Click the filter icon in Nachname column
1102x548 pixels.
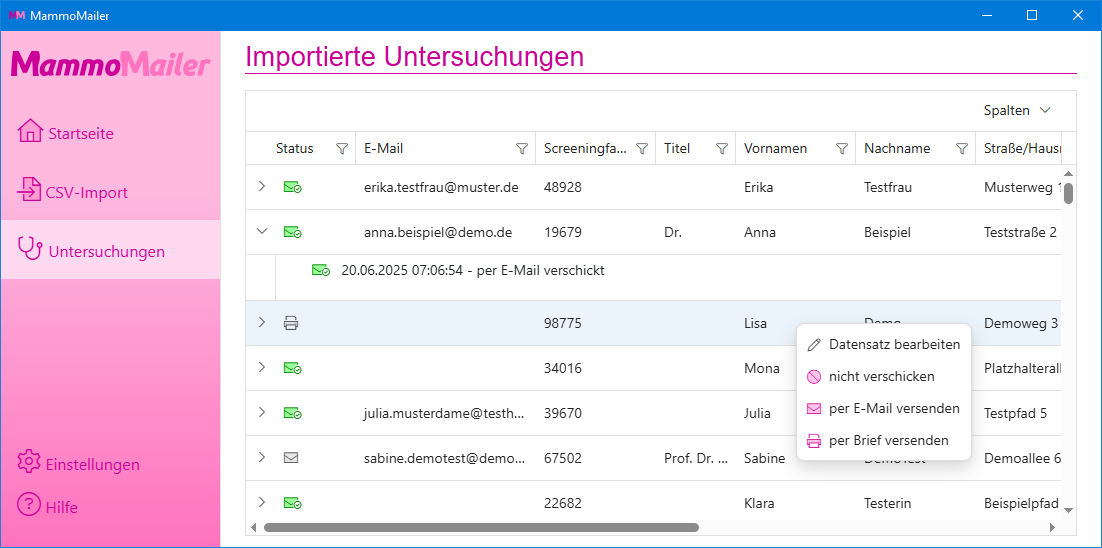tap(961, 149)
